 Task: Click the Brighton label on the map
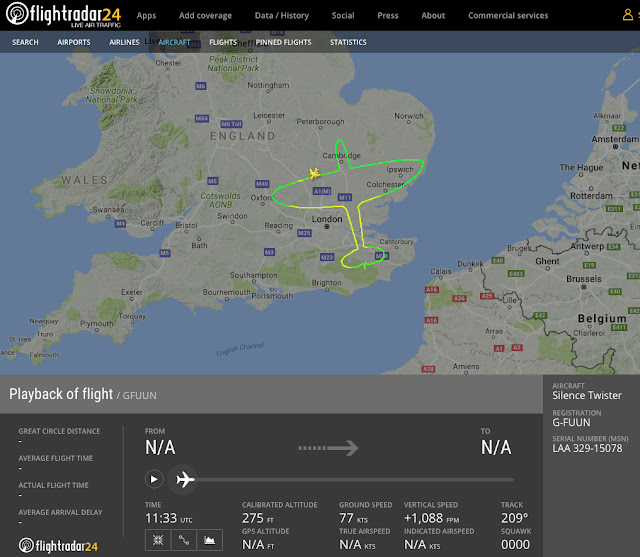click(x=326, y=283)
